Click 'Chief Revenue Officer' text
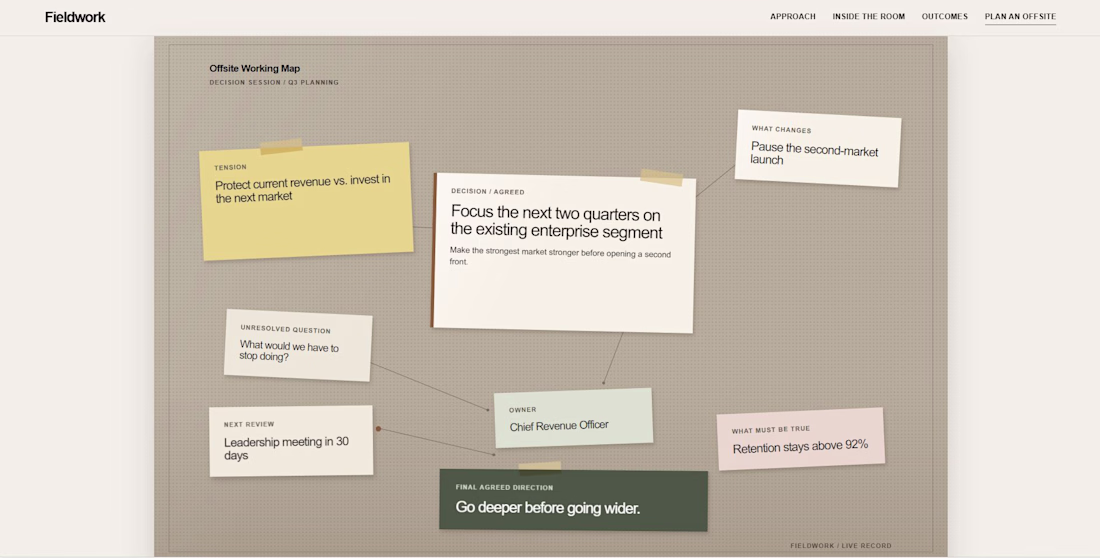The width and height of the screenshot is (1100, 558). (x=559, y=425)
